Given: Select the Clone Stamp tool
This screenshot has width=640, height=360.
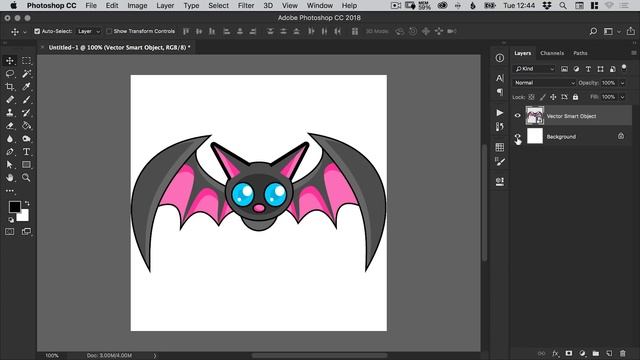Looking at the screenshot, I should pos(10,113).
